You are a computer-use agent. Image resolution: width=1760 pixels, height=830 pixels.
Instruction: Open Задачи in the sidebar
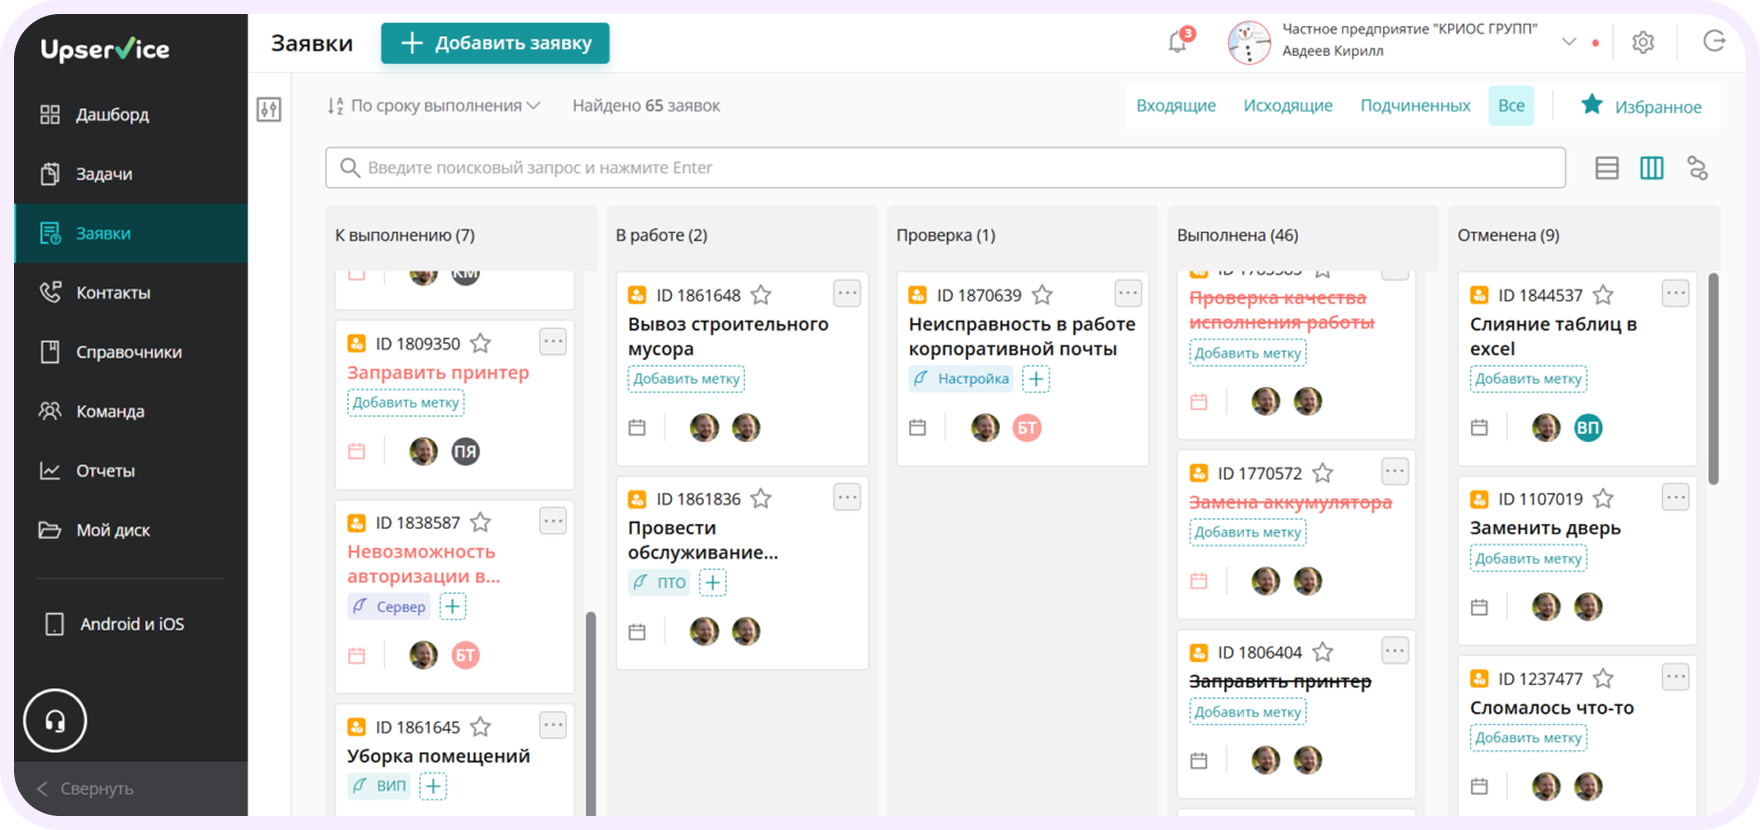tap(131, 174)
